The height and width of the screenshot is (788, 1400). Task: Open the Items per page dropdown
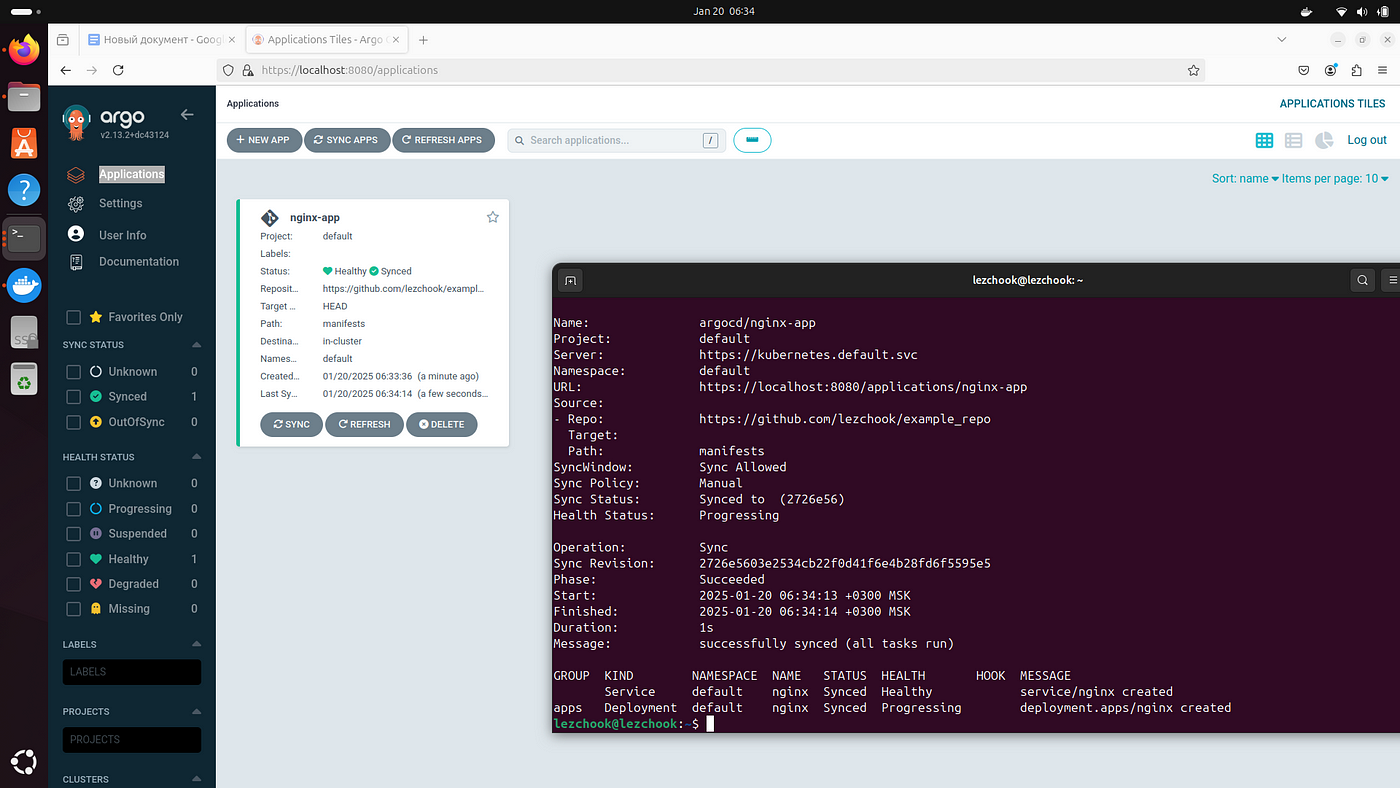pyautogui.click(x=1335, y=178)
